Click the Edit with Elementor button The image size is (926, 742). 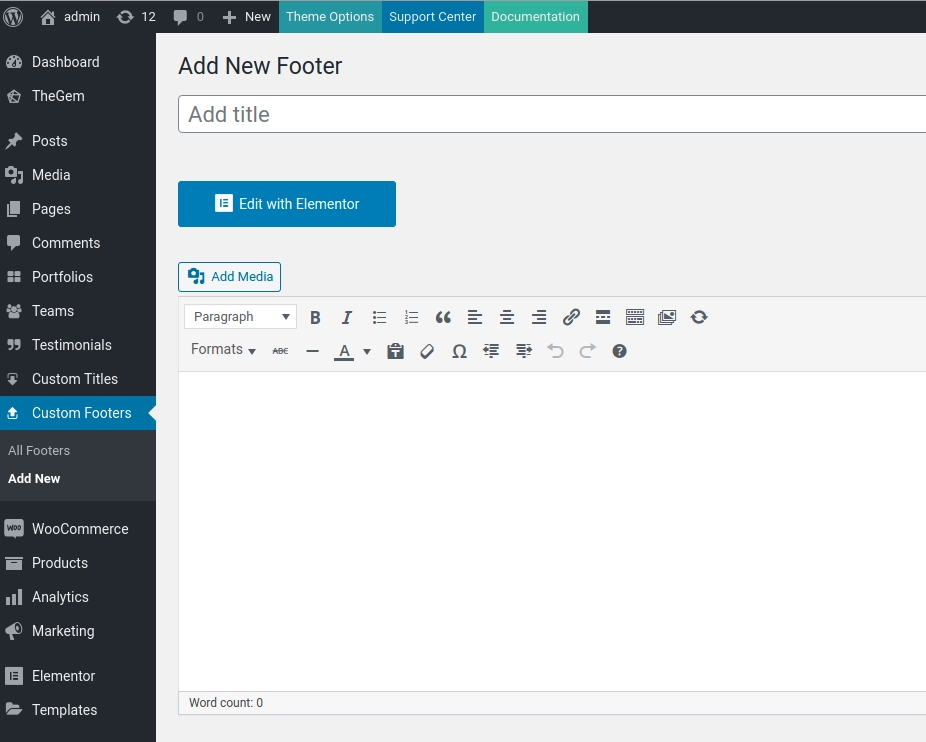pos(287,204)
